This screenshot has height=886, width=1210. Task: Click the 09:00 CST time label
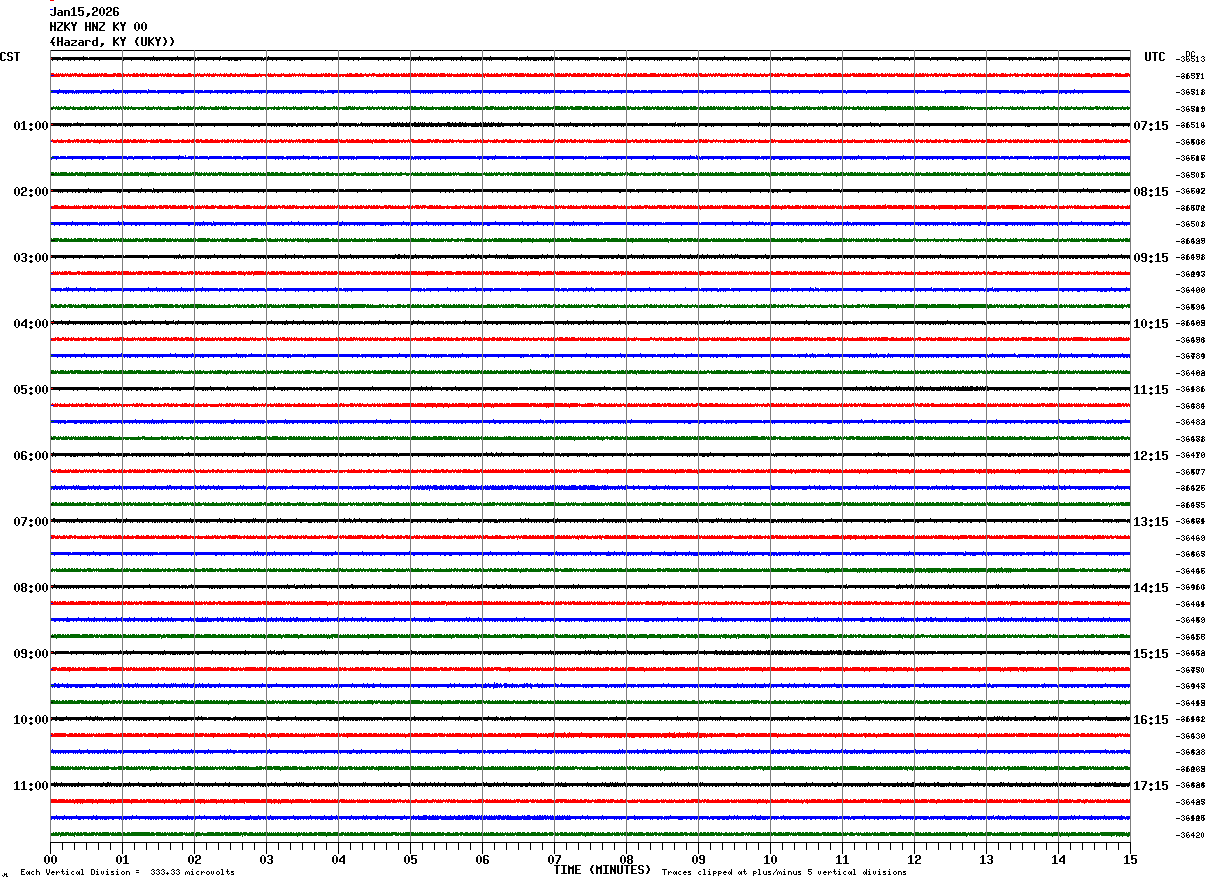click(x=31, y=654)
